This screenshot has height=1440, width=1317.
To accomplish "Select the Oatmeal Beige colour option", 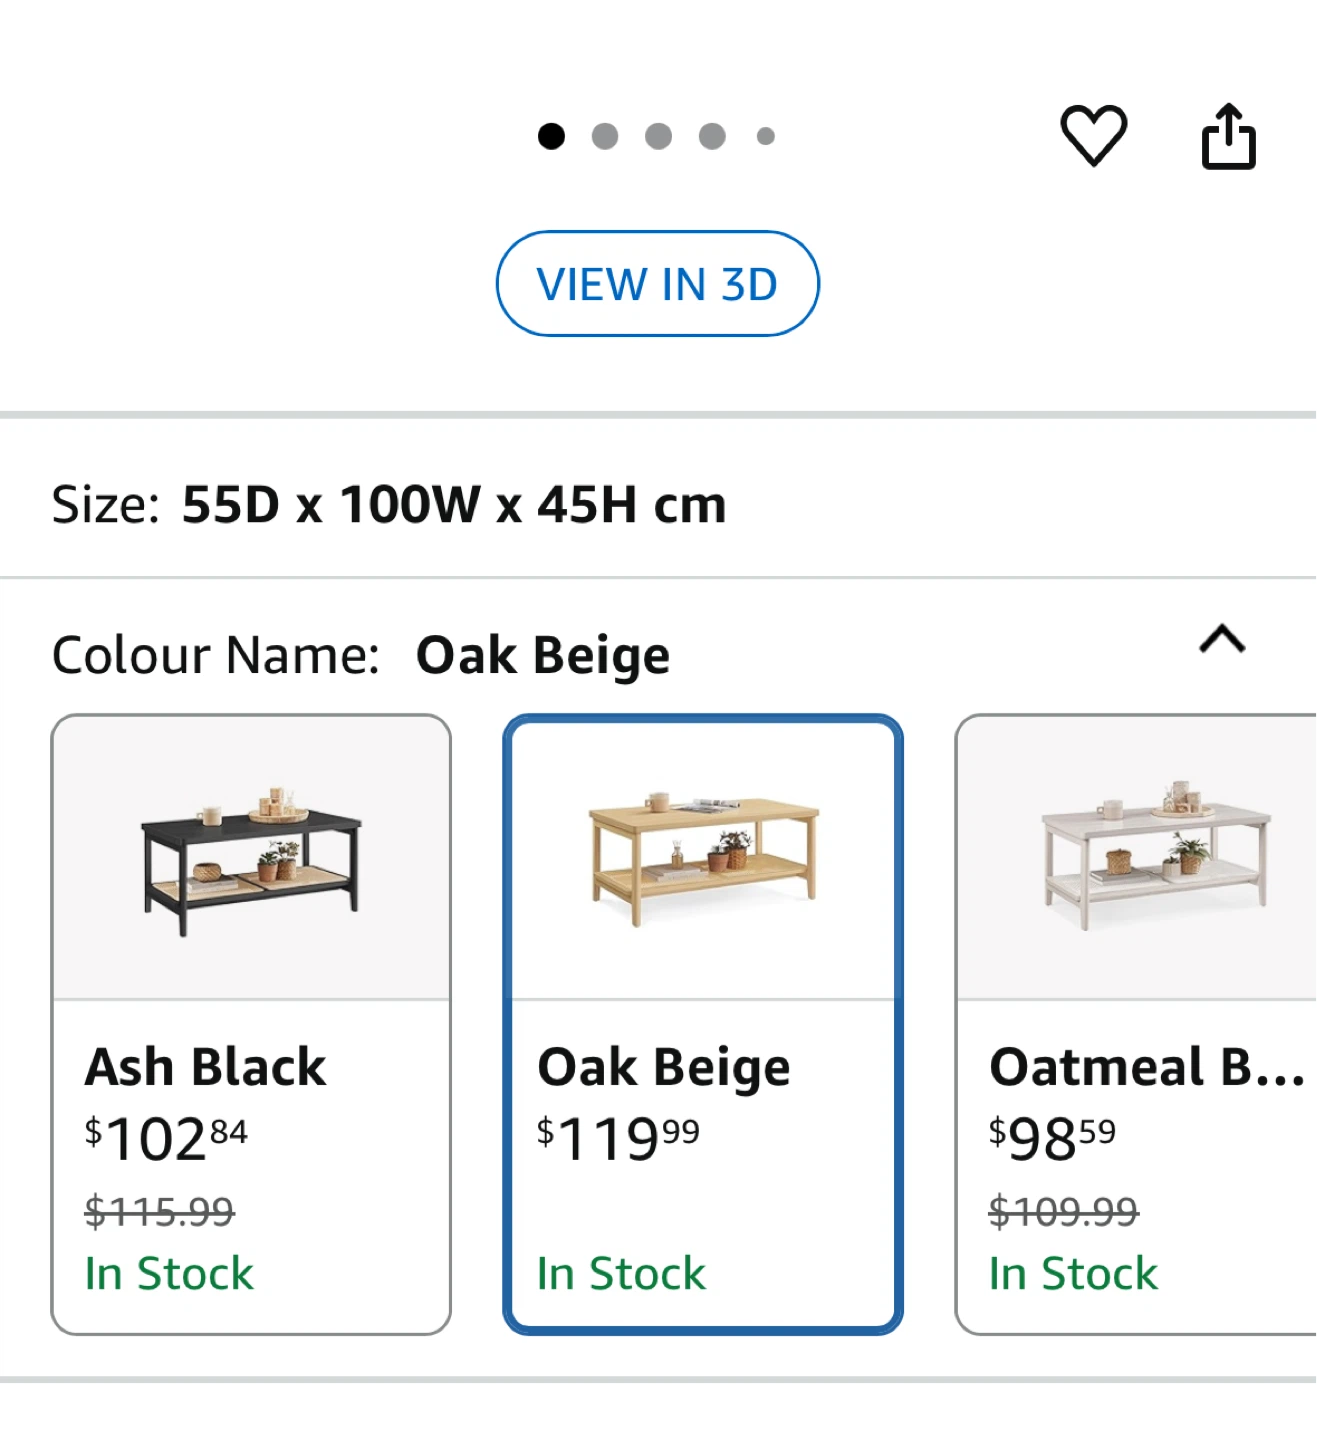I will [1136, 1024].
